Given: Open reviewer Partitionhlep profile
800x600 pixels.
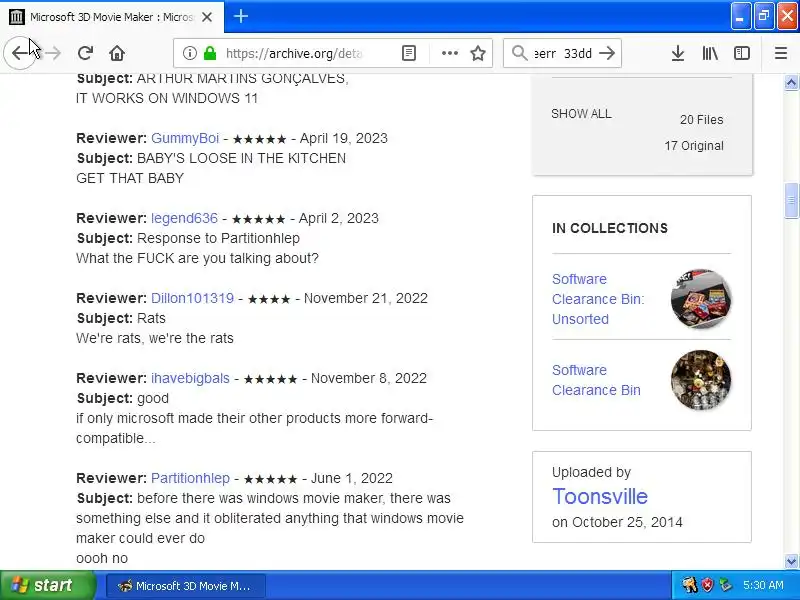Looking at the screenshot, I should (190, 478).
